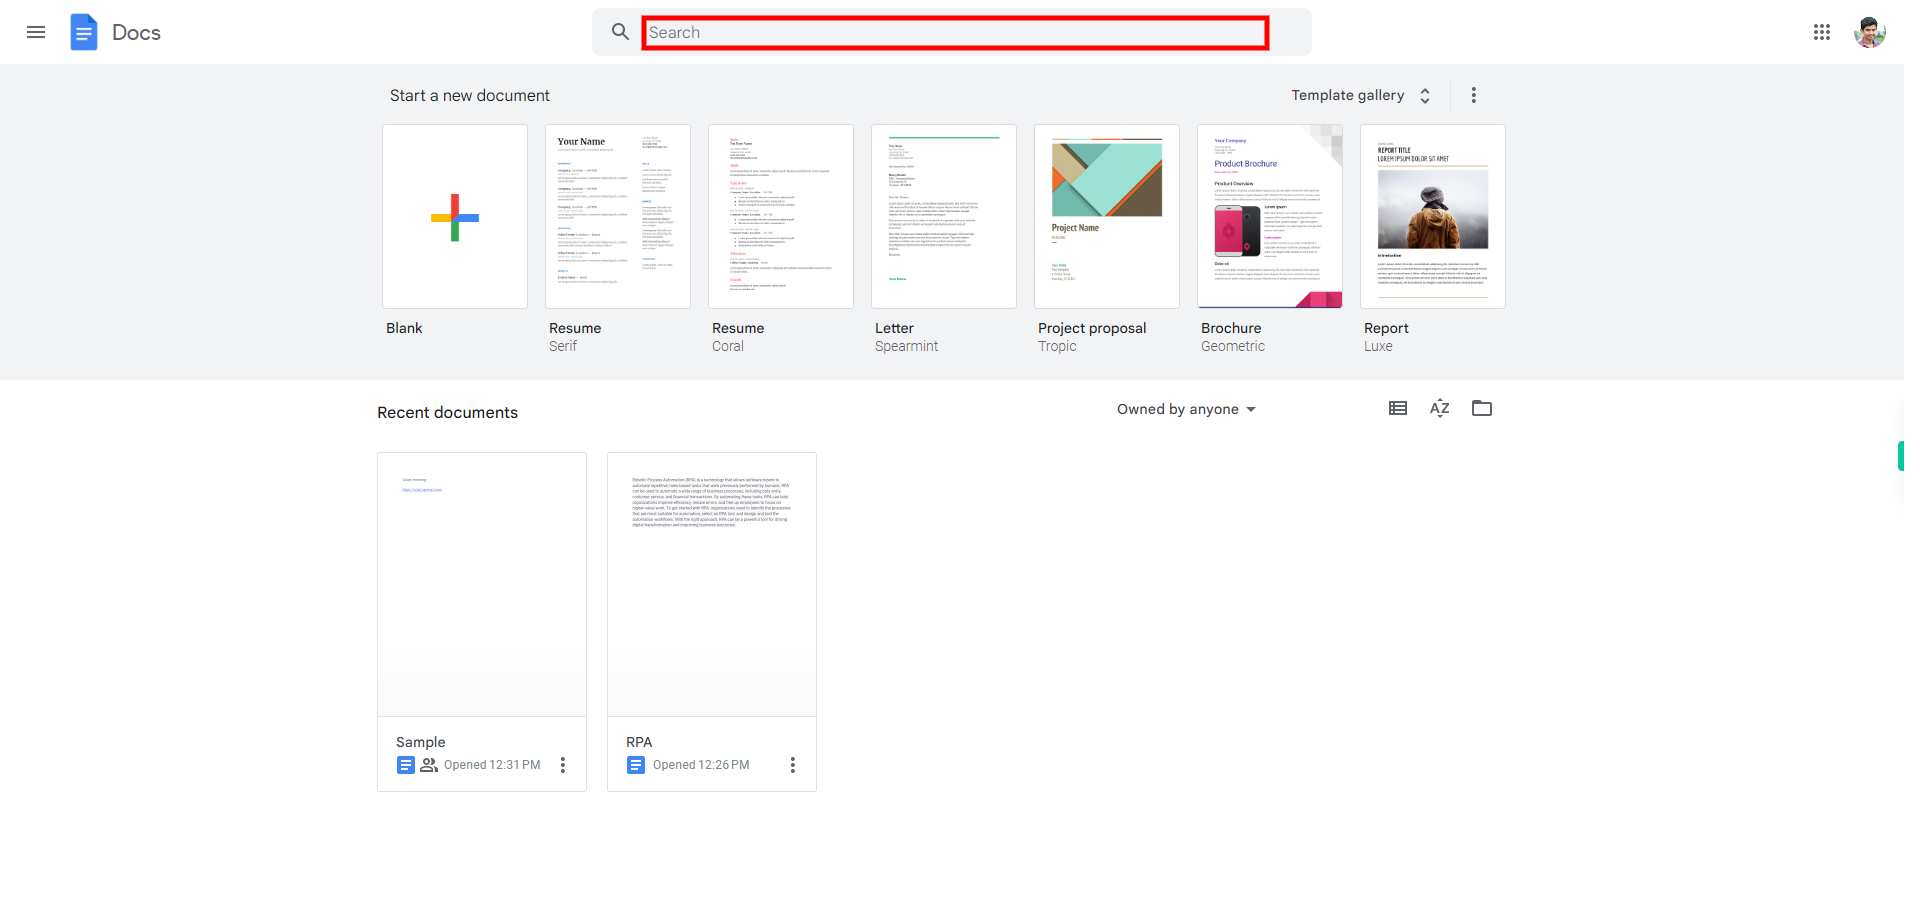
Task: Click Opened 12:26 PM text
Action: [x=701, y=765]
